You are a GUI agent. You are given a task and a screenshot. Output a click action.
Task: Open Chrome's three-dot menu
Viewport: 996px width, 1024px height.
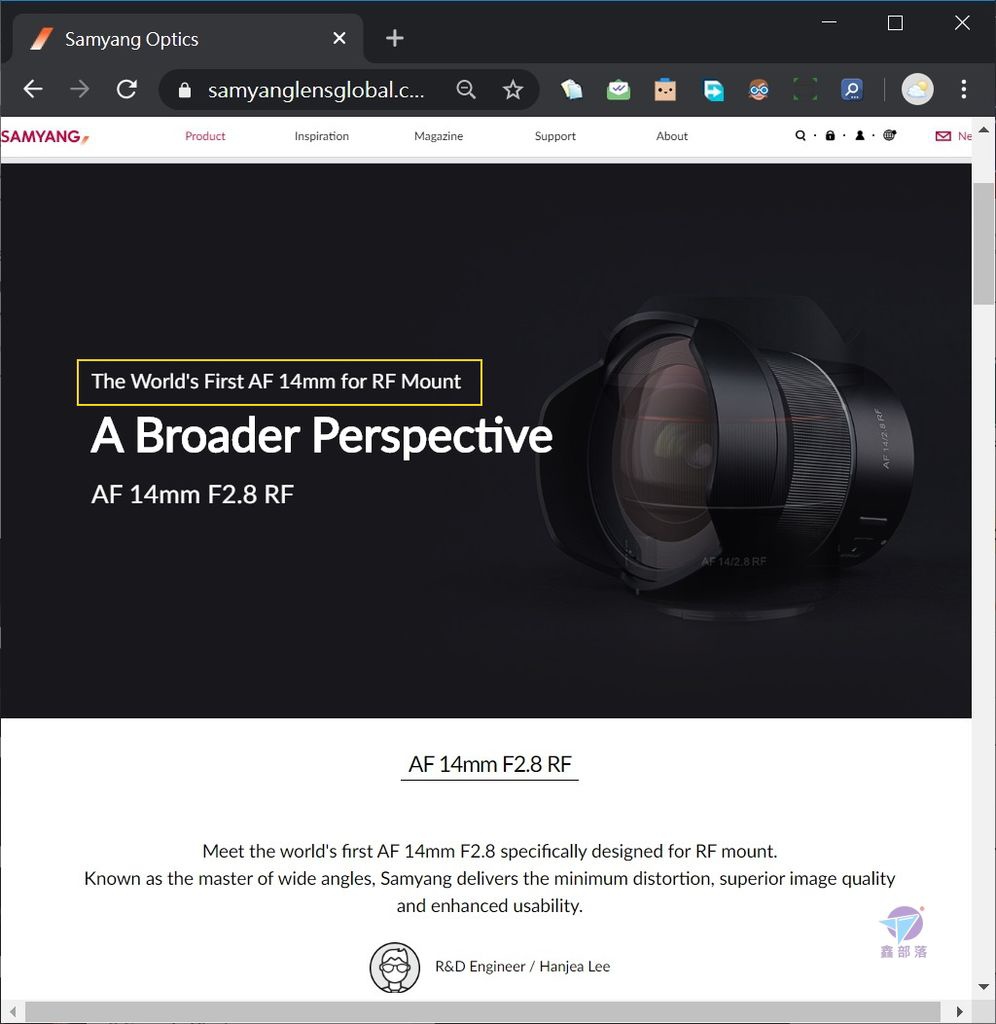tap(963, 89)
